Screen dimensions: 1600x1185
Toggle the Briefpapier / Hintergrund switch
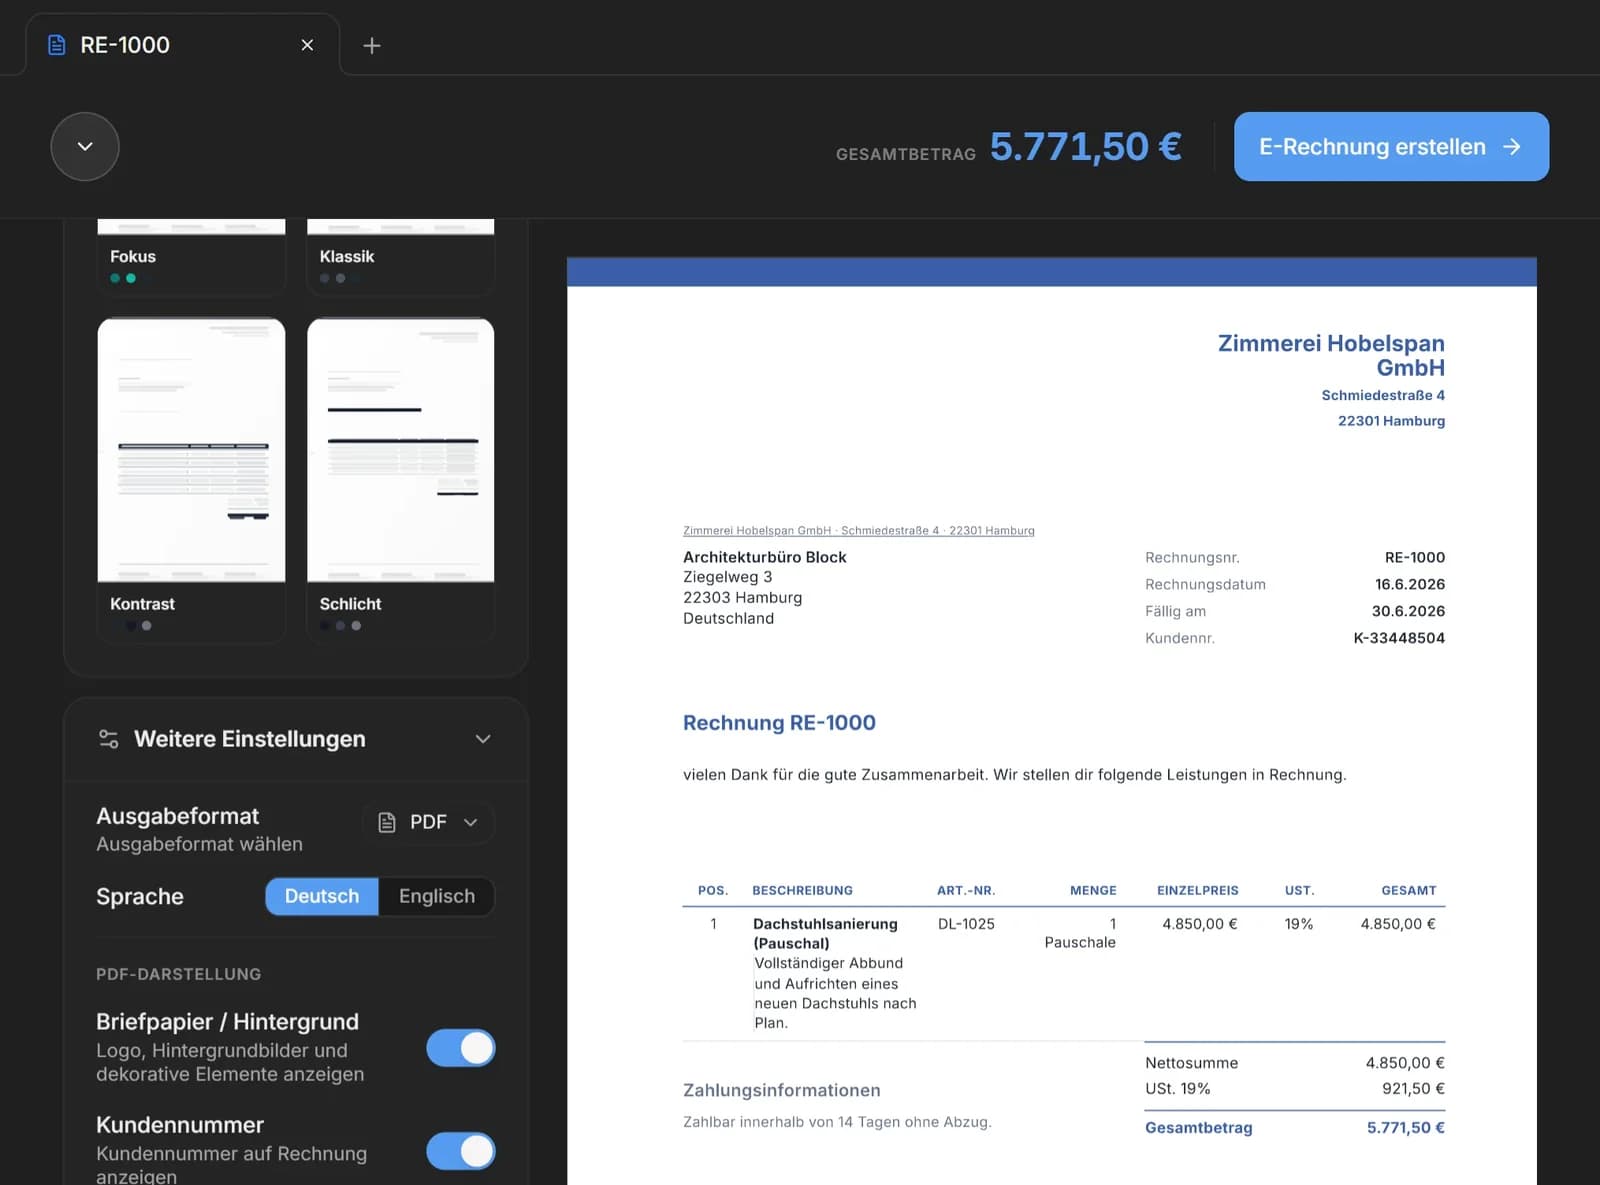coord(461,1048)
